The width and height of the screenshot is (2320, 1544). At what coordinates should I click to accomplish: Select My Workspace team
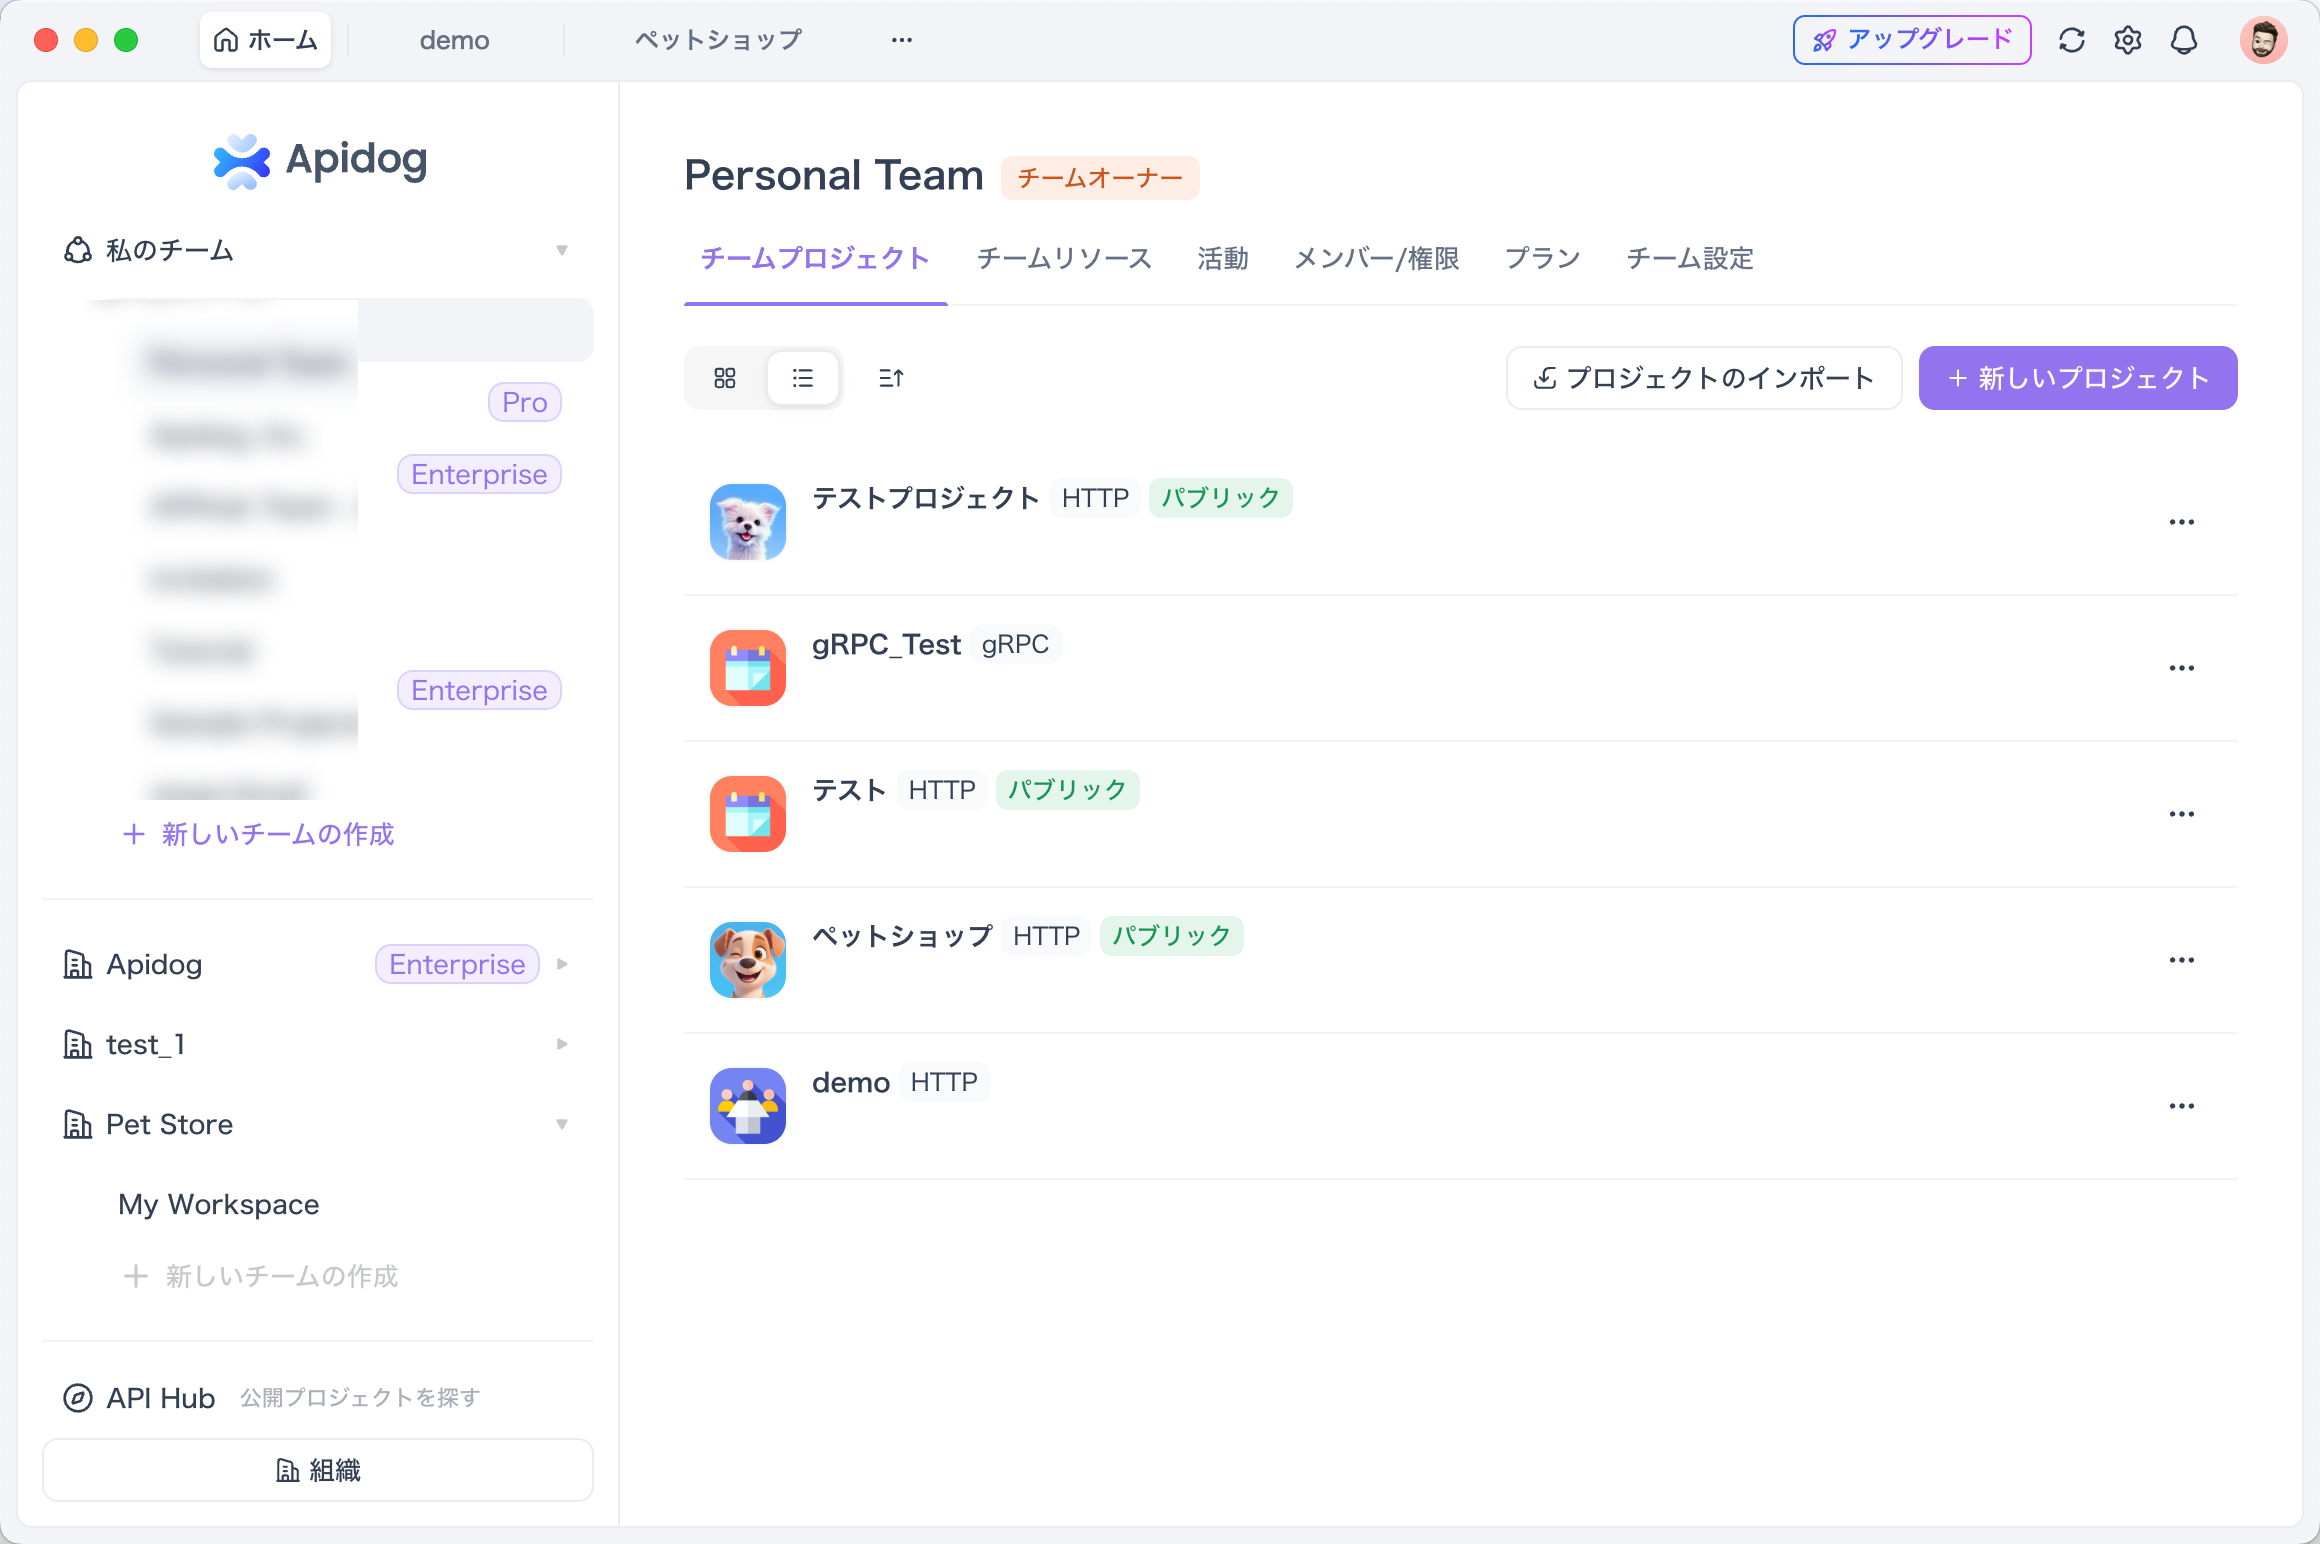(x=218, y=1204)
